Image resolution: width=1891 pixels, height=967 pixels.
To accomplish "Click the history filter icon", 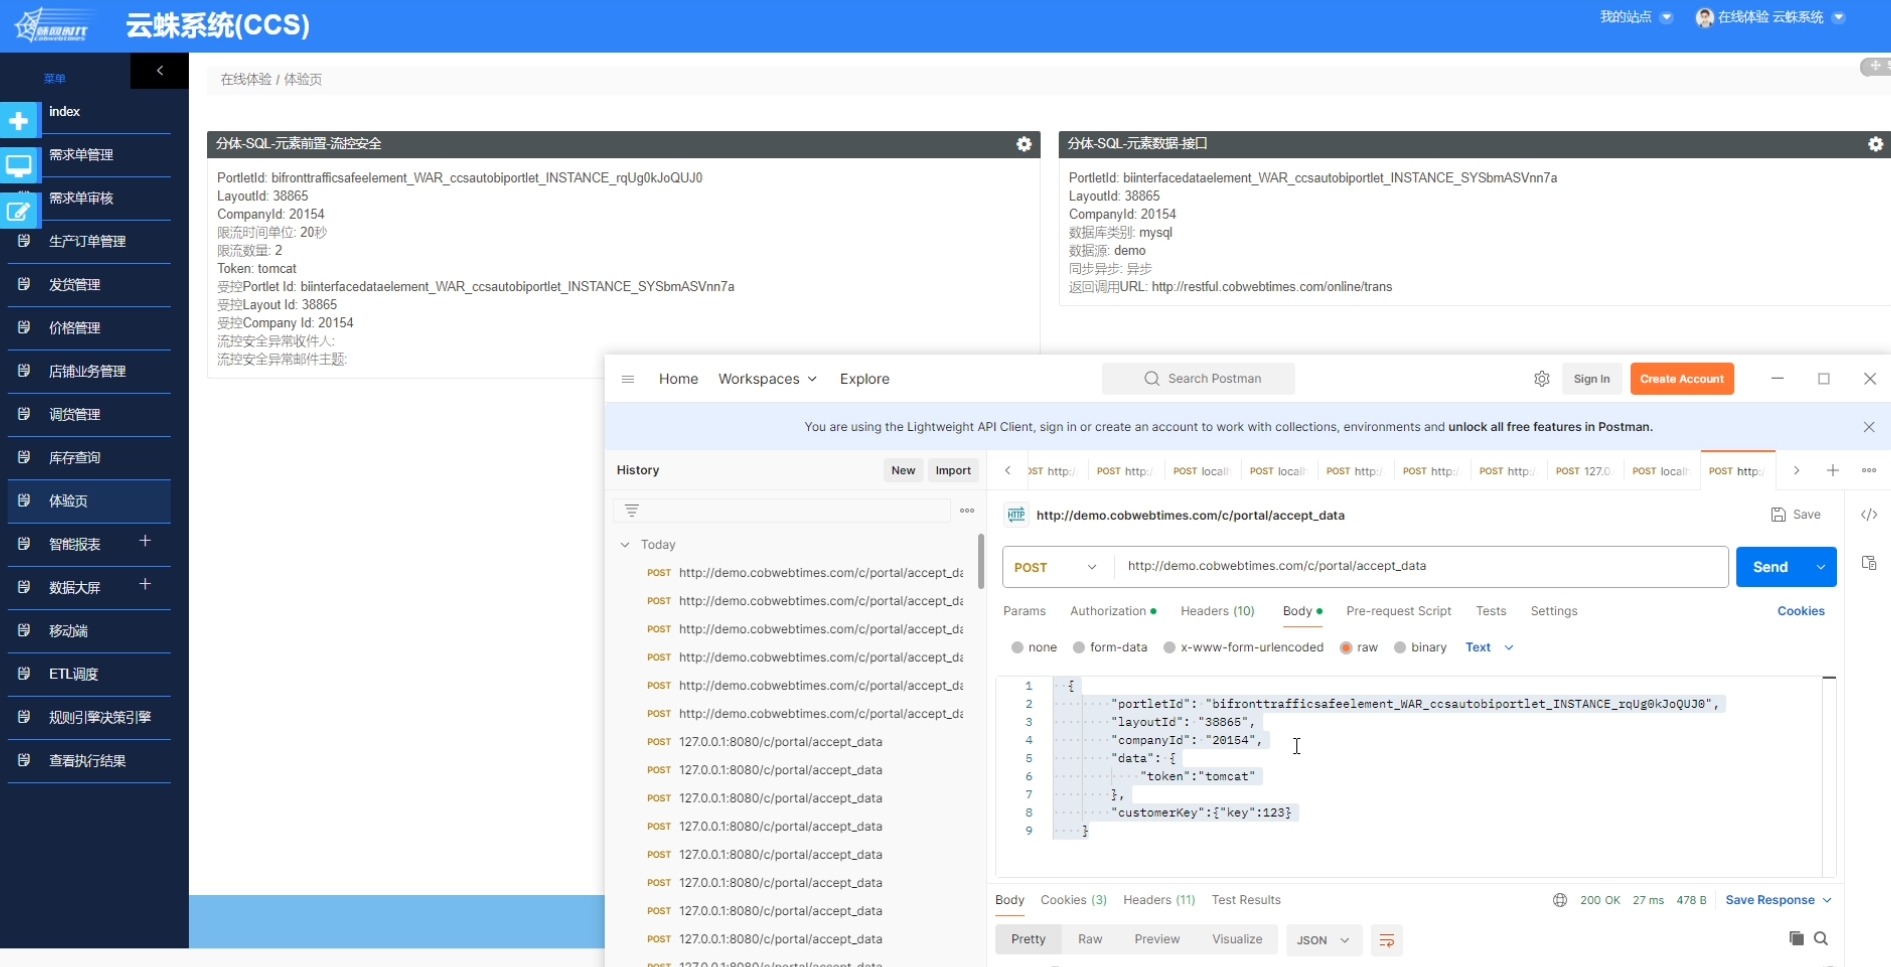I will point(632,510).
